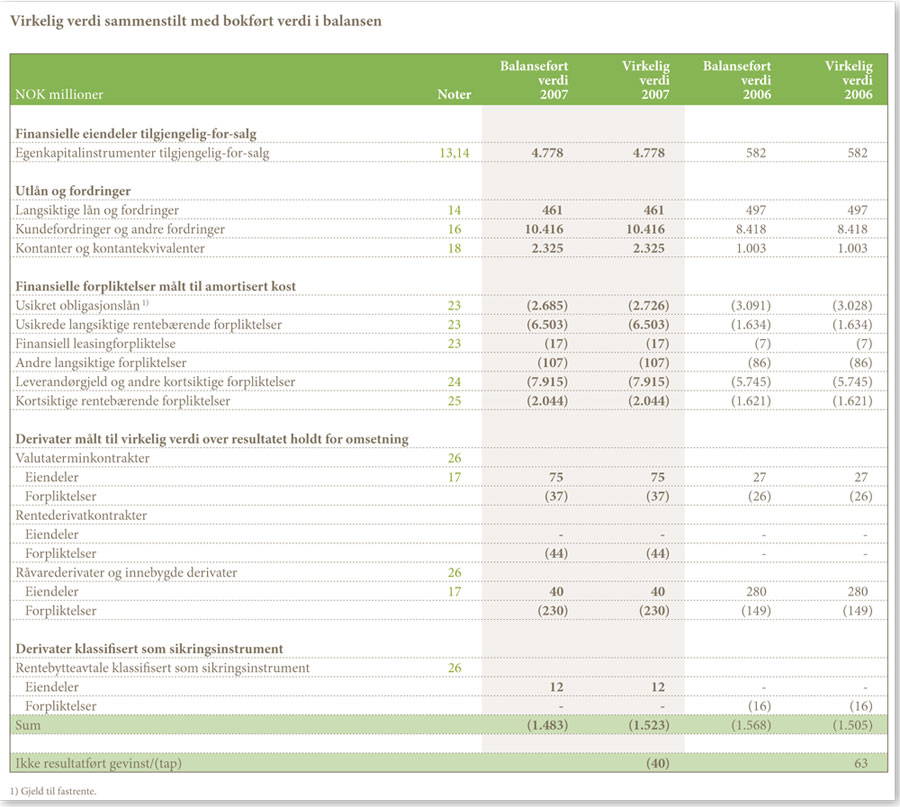Click value '63' in Ikke resultatført gevinst row
900x807 pixels.
[861, 763]
